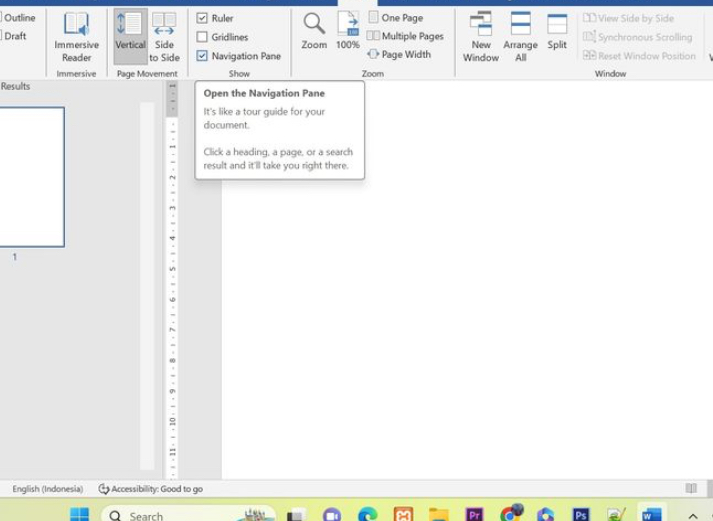
Task: Split the document window
Action: 557,32
